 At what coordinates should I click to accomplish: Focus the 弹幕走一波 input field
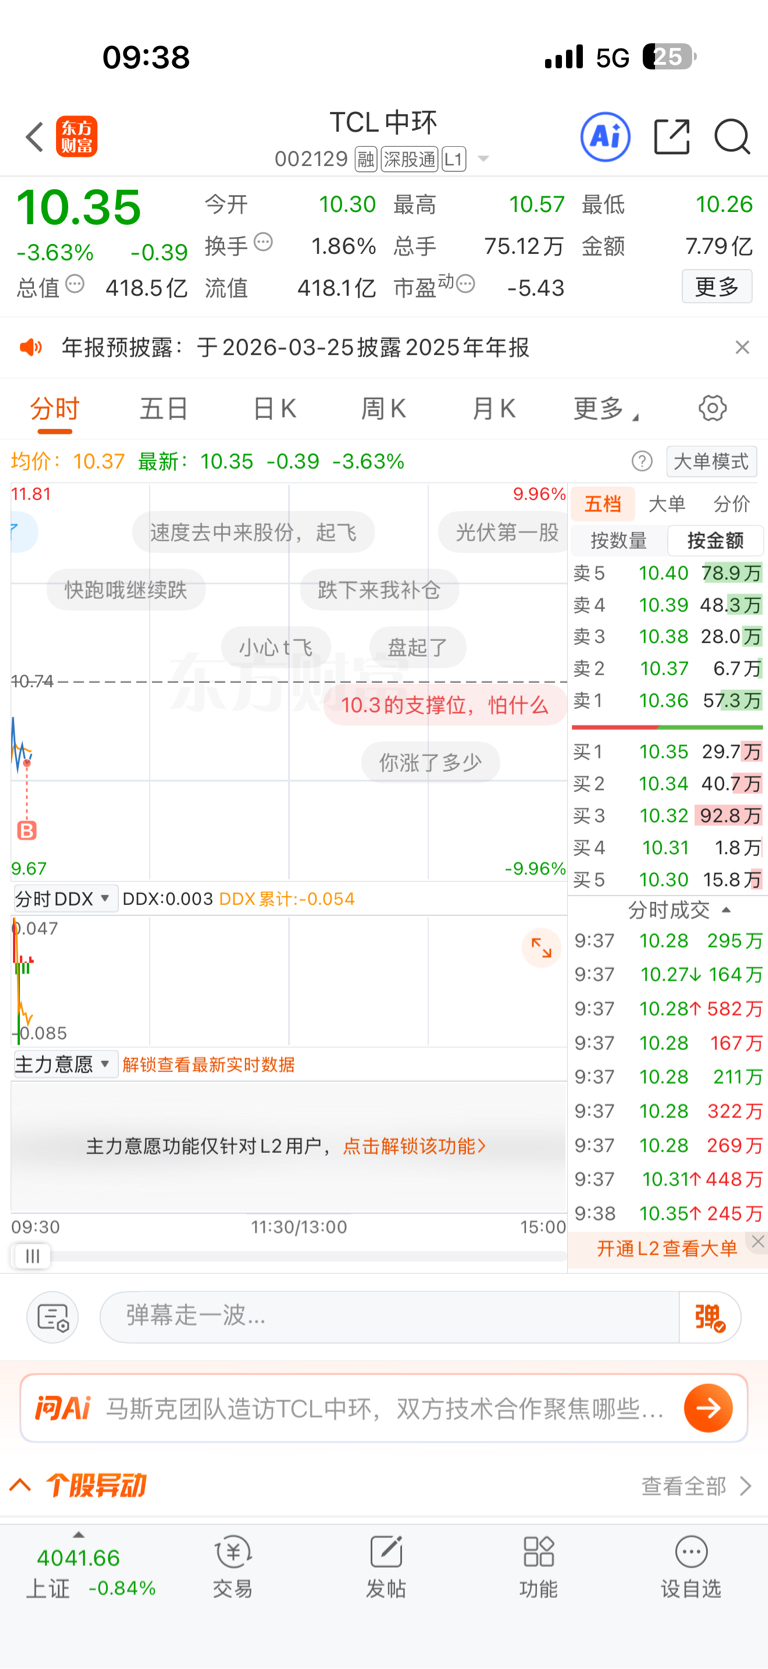click(389, 1316)
